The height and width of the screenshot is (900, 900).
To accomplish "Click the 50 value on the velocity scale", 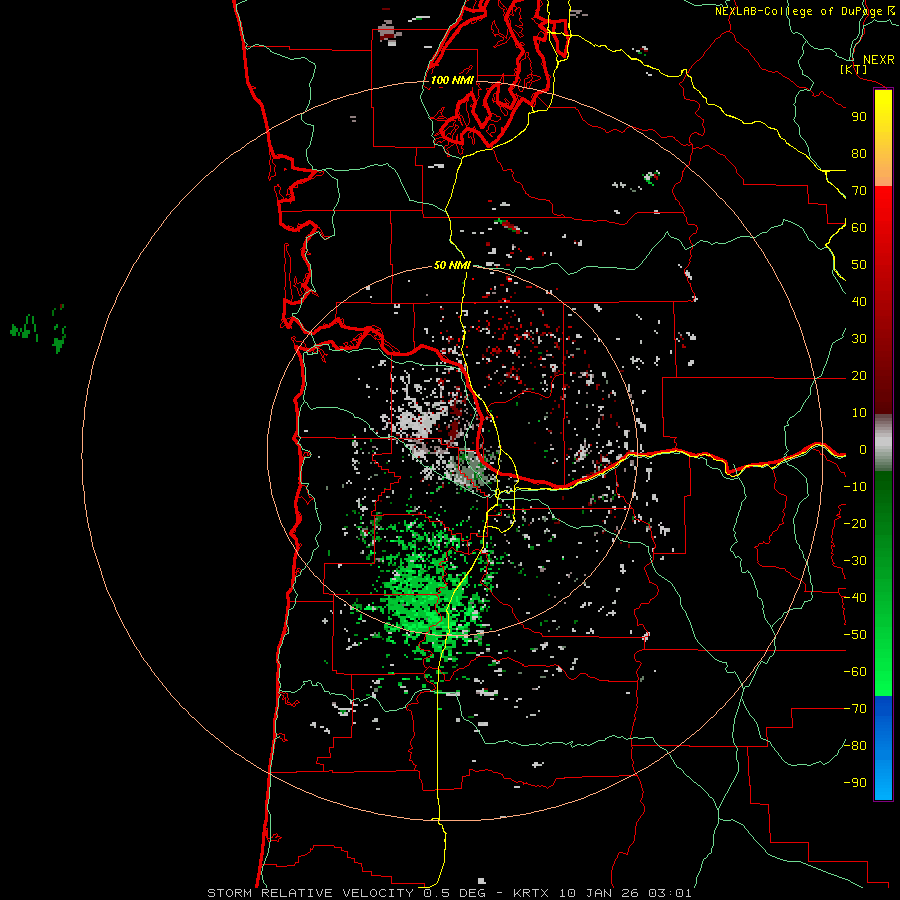I will (x=859, y=265).
